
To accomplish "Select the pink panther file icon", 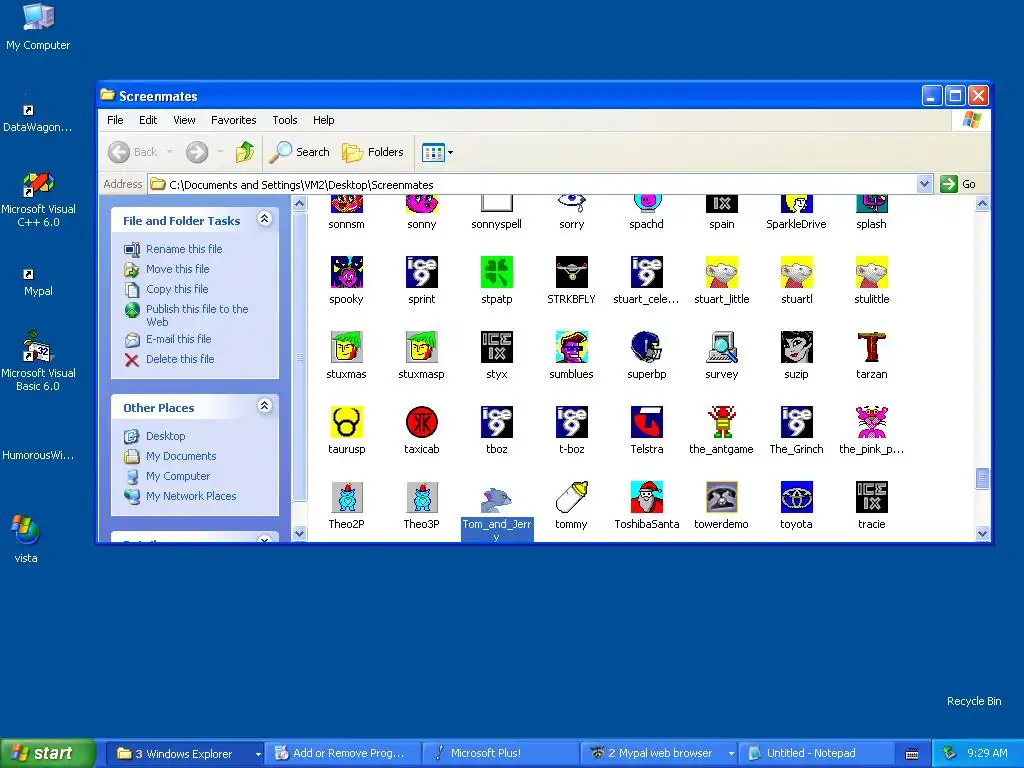I will pos(872,423).
